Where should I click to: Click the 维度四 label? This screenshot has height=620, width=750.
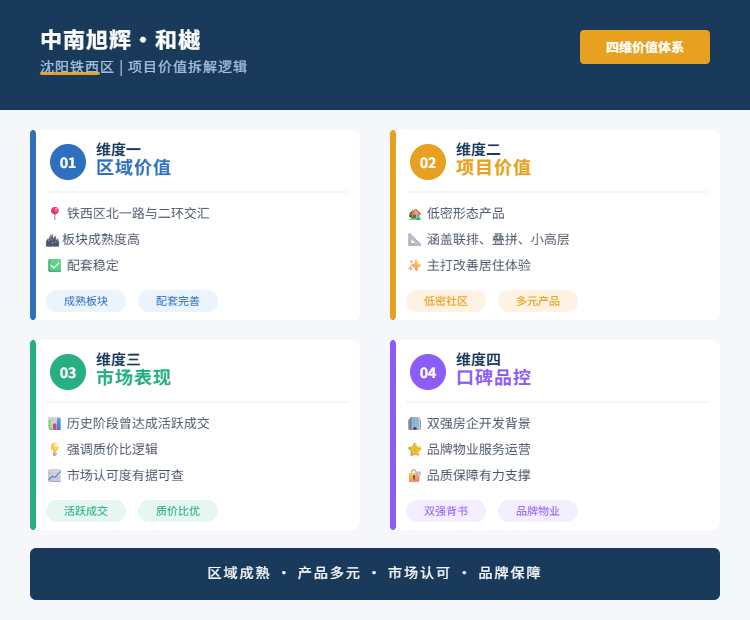(478, 360)
